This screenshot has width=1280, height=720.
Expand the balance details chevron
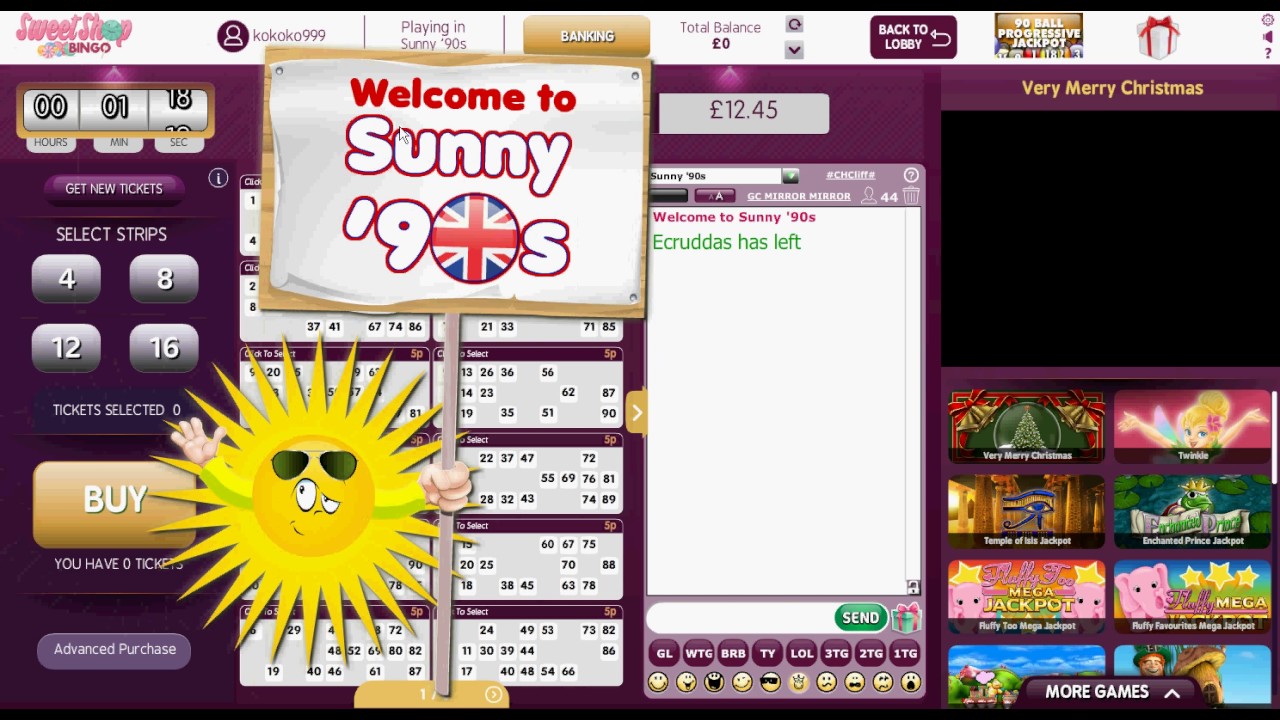pyautogui.click(x=794, y=50)
